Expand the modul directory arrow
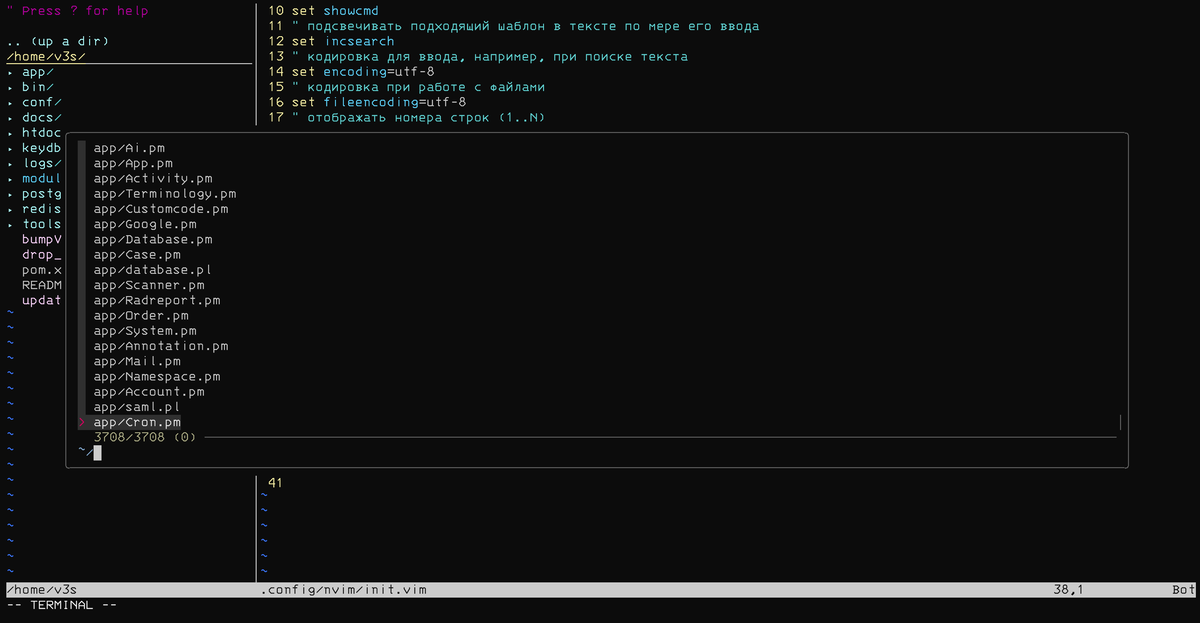The width and height of the screenshot is (1200, 623). coord(10,179)
